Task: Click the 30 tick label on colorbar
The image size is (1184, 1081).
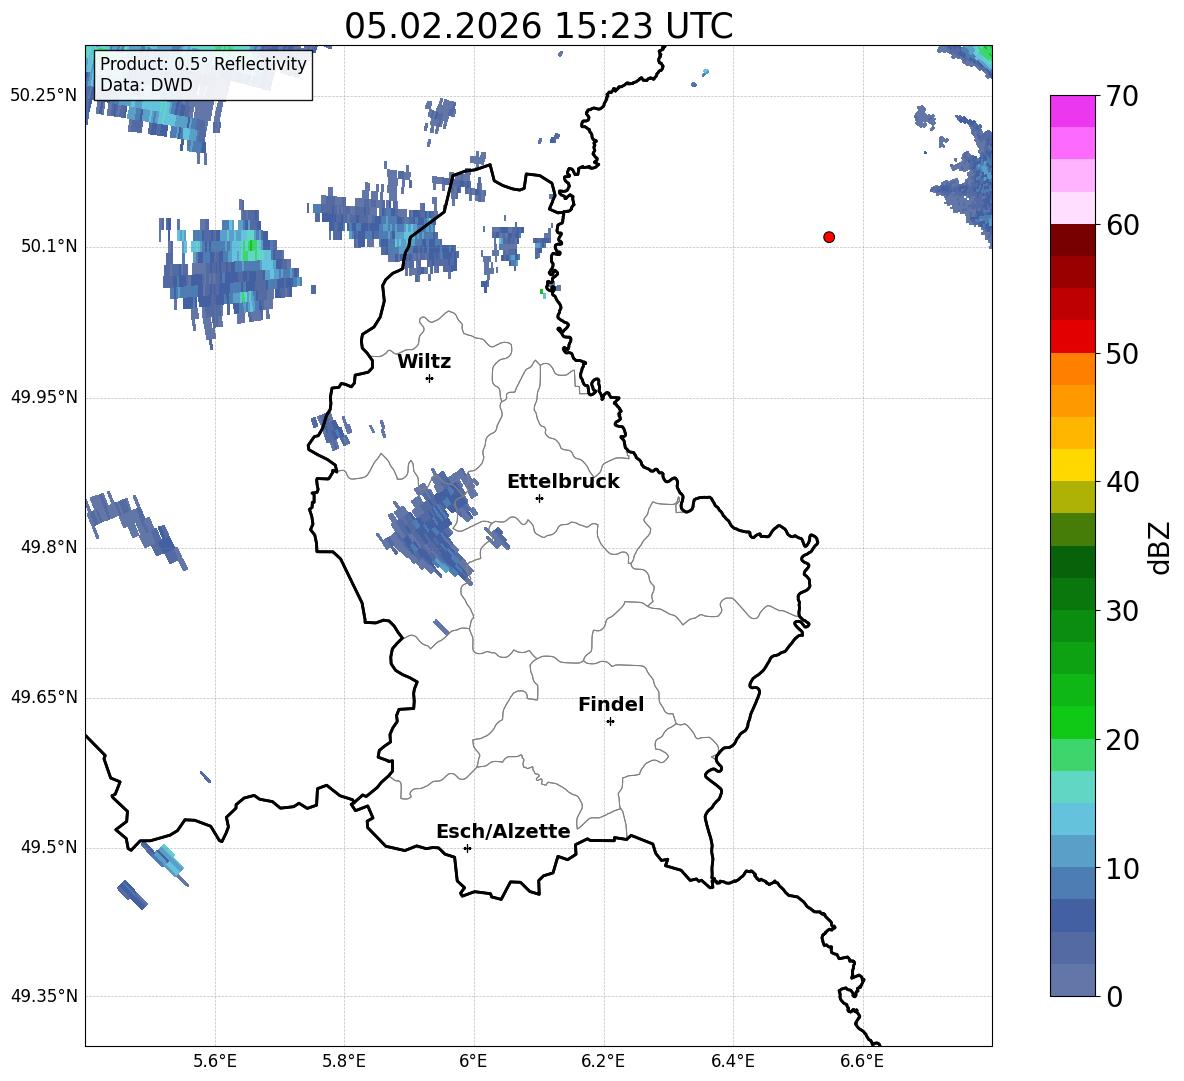Action: pos(1121,611)
